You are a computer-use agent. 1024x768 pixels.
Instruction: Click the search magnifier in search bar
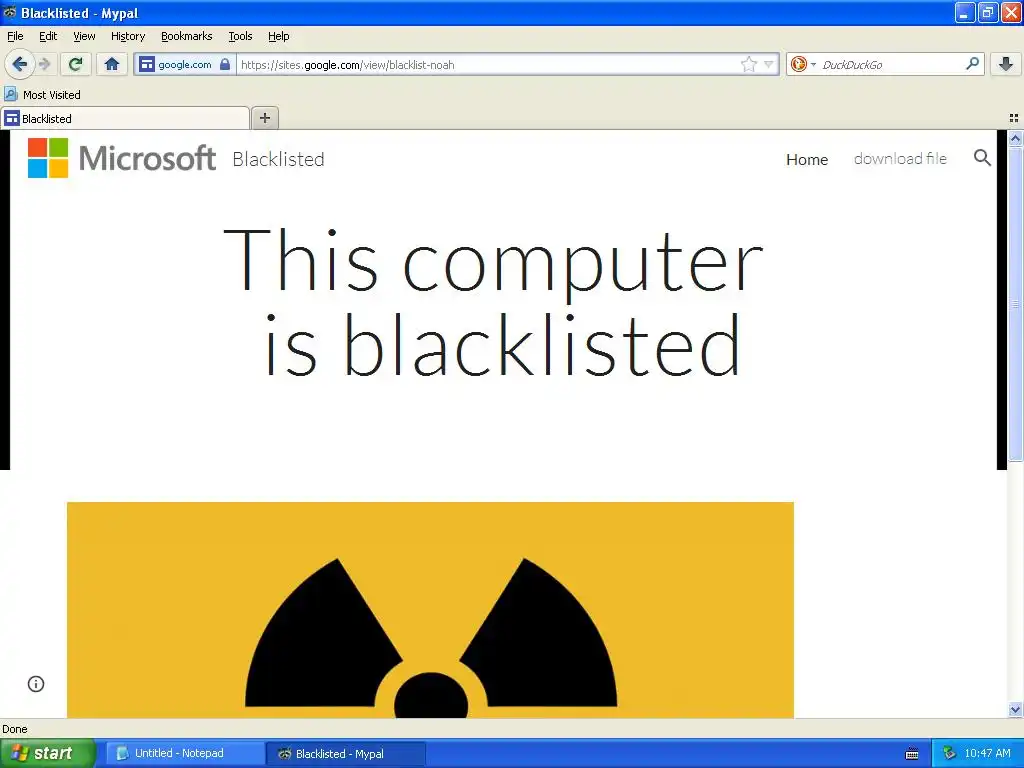pos(972,63)
